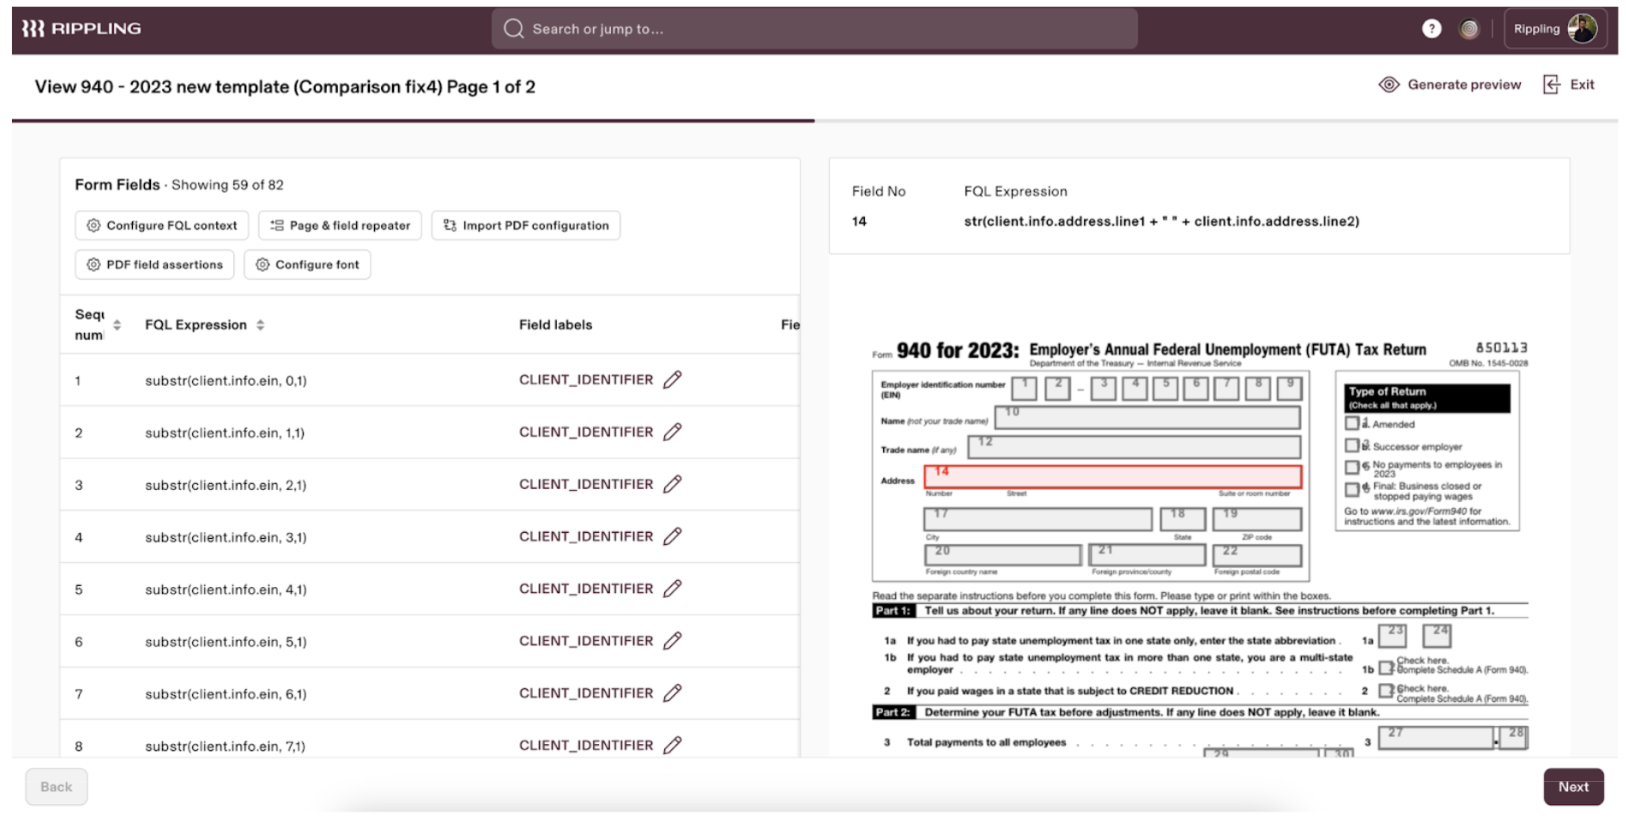The height and width of the screenshot is (818, 1626).
Task: Select Foreign country name field 20
Action: click(x=1003, y=555)
